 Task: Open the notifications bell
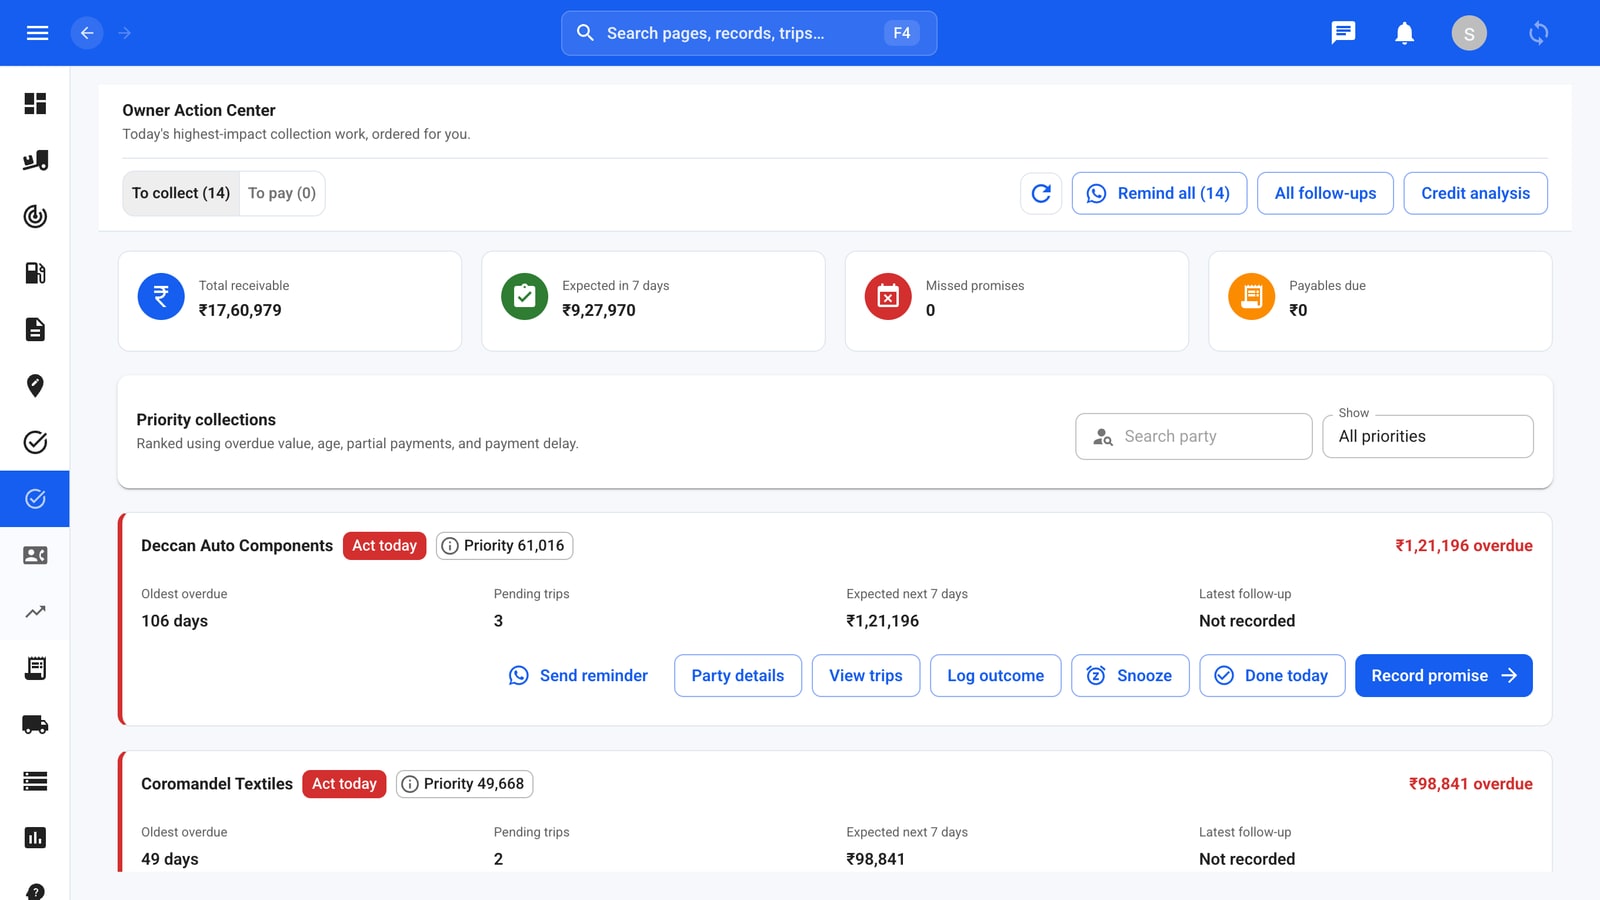point(1404,33)
